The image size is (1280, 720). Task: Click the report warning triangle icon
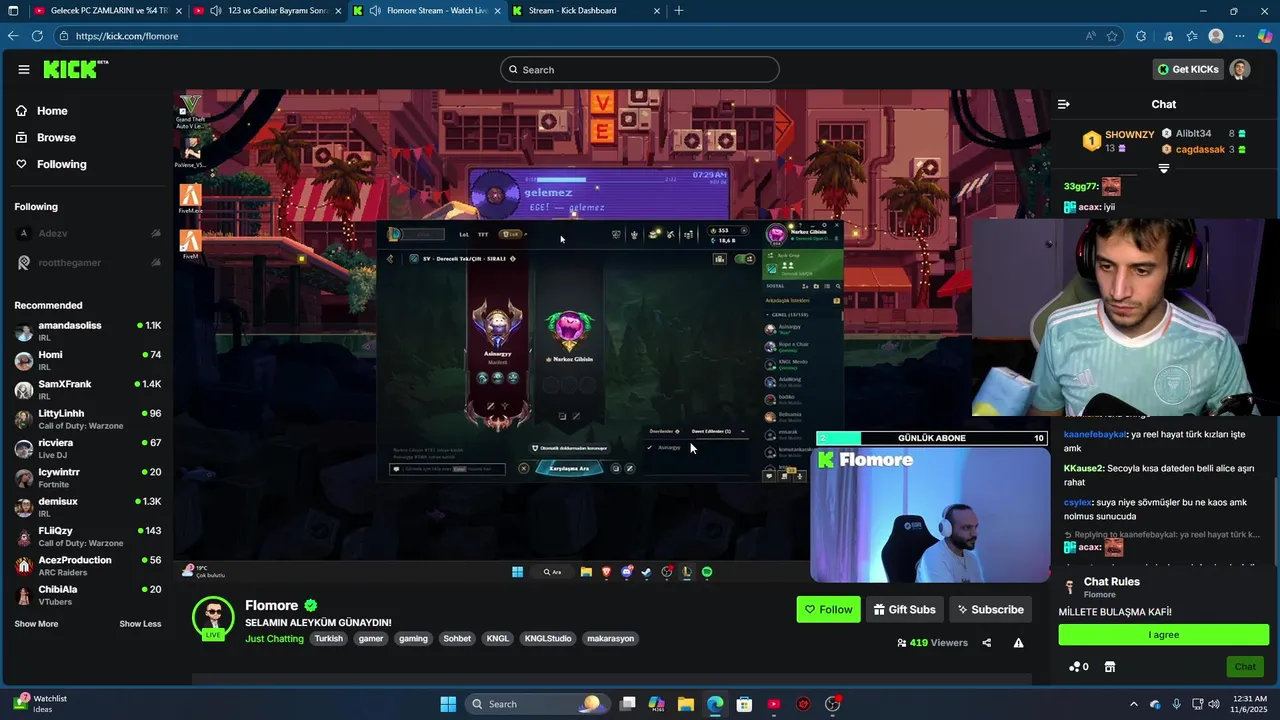[x=1018, y=643]
